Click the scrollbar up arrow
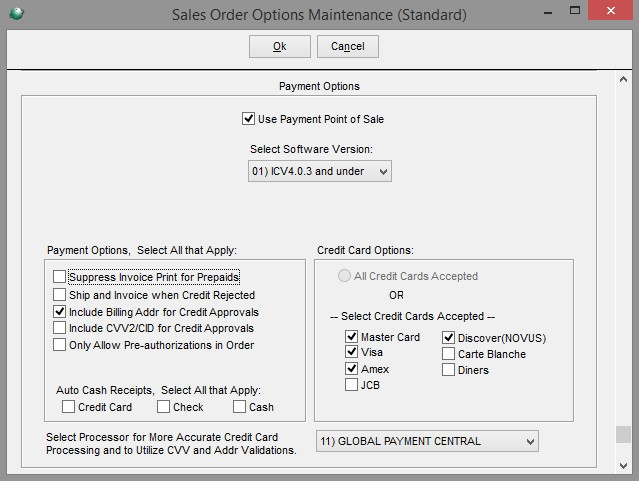639x481 pixels. click(623, 79)
